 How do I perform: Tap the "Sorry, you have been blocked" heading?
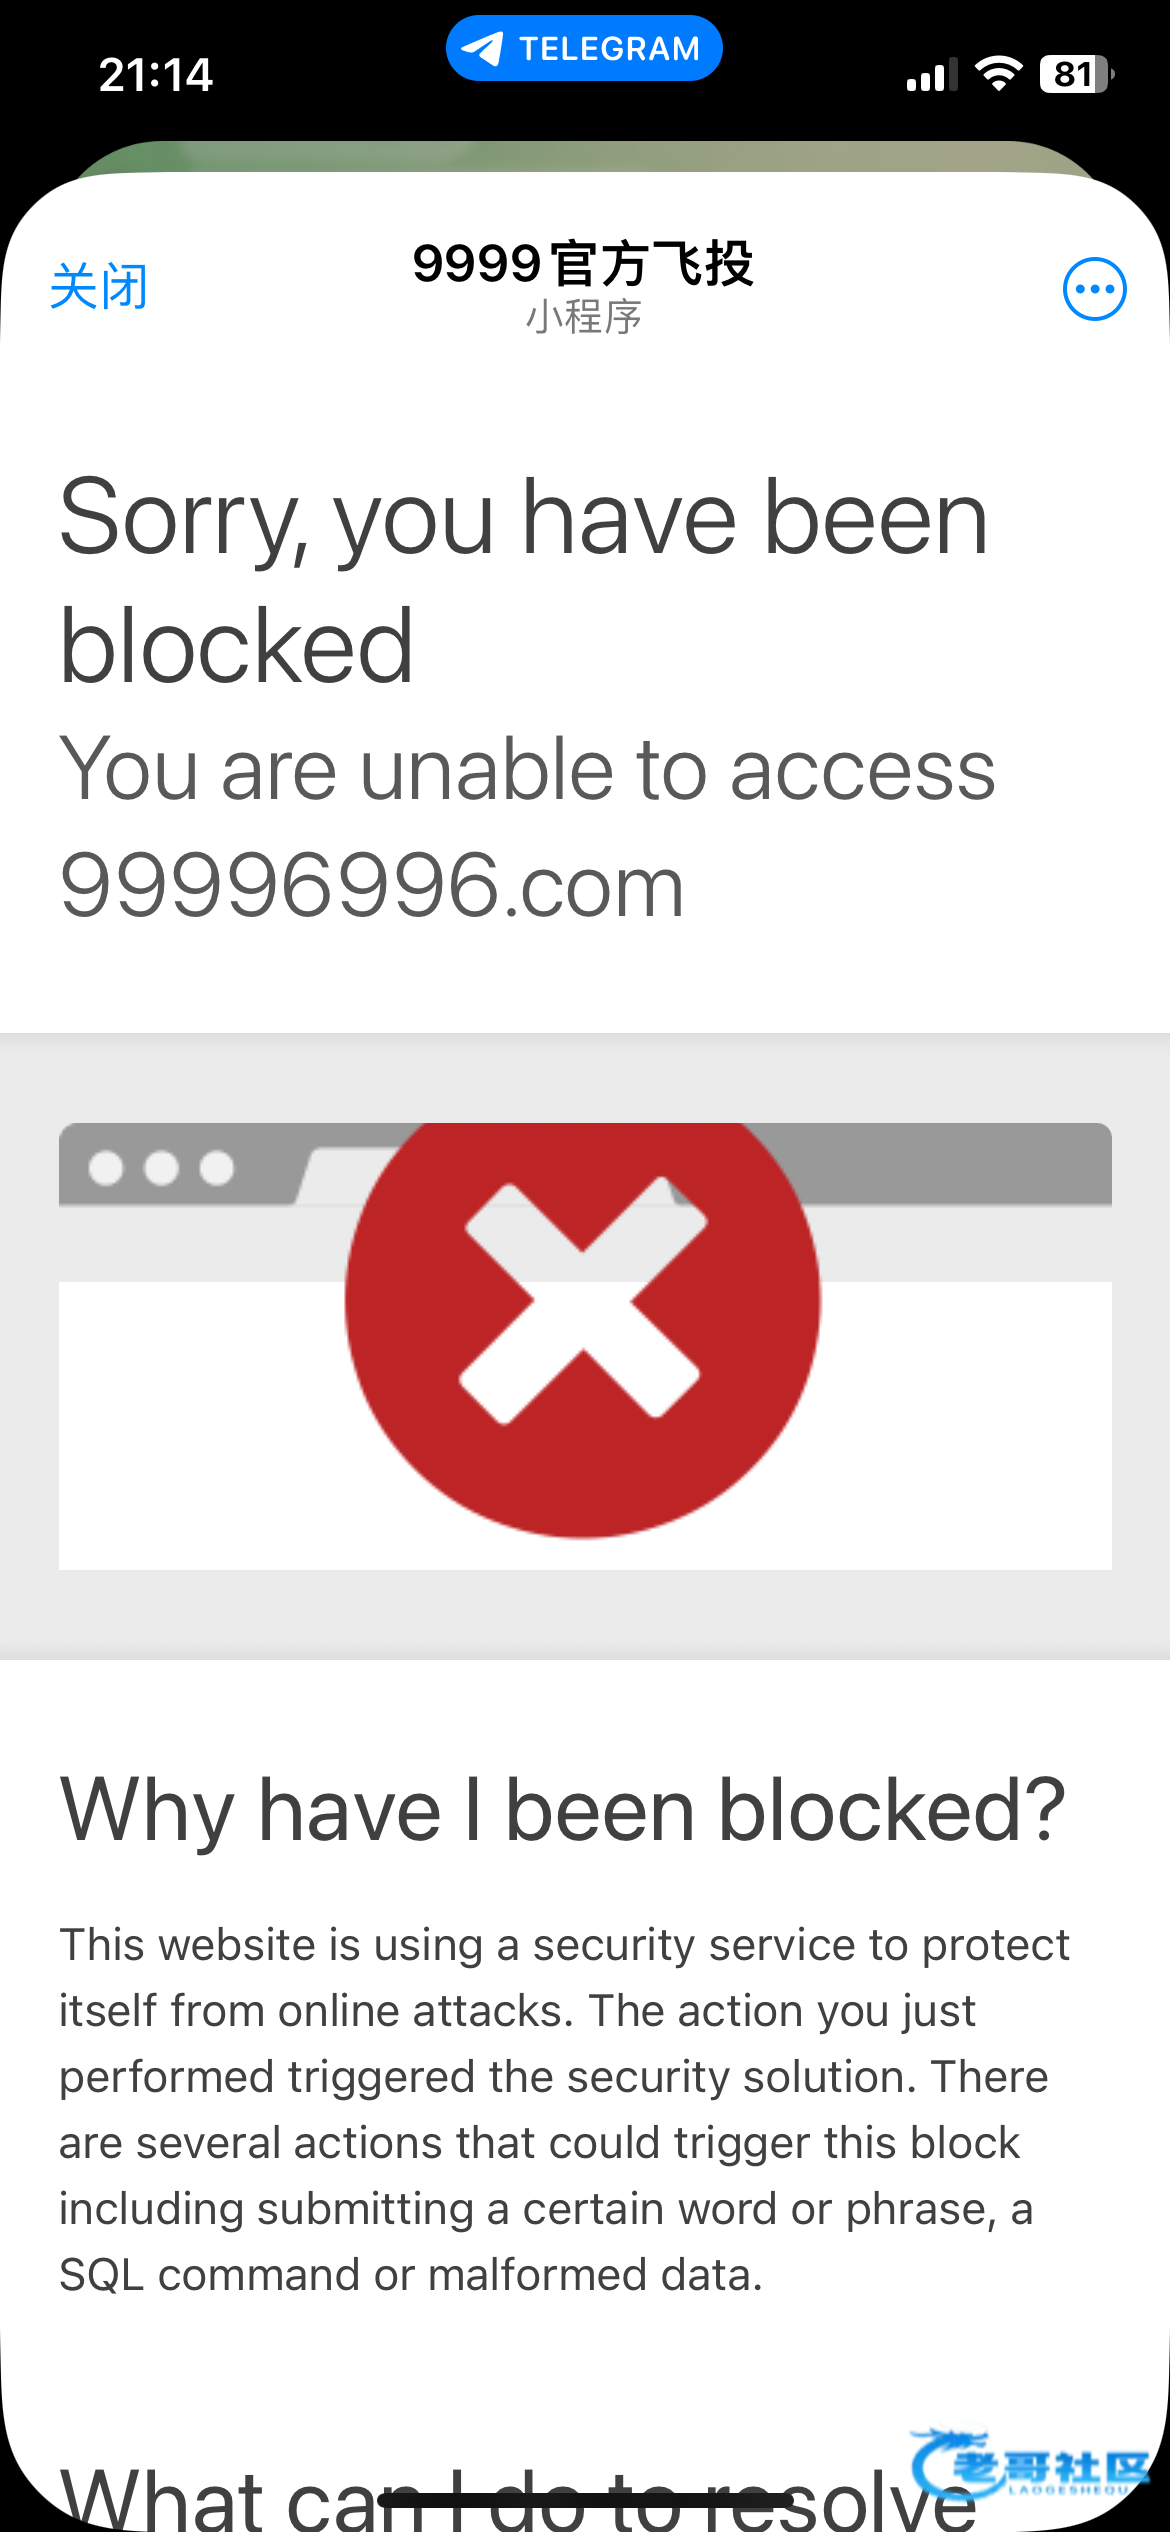(524, 581)
